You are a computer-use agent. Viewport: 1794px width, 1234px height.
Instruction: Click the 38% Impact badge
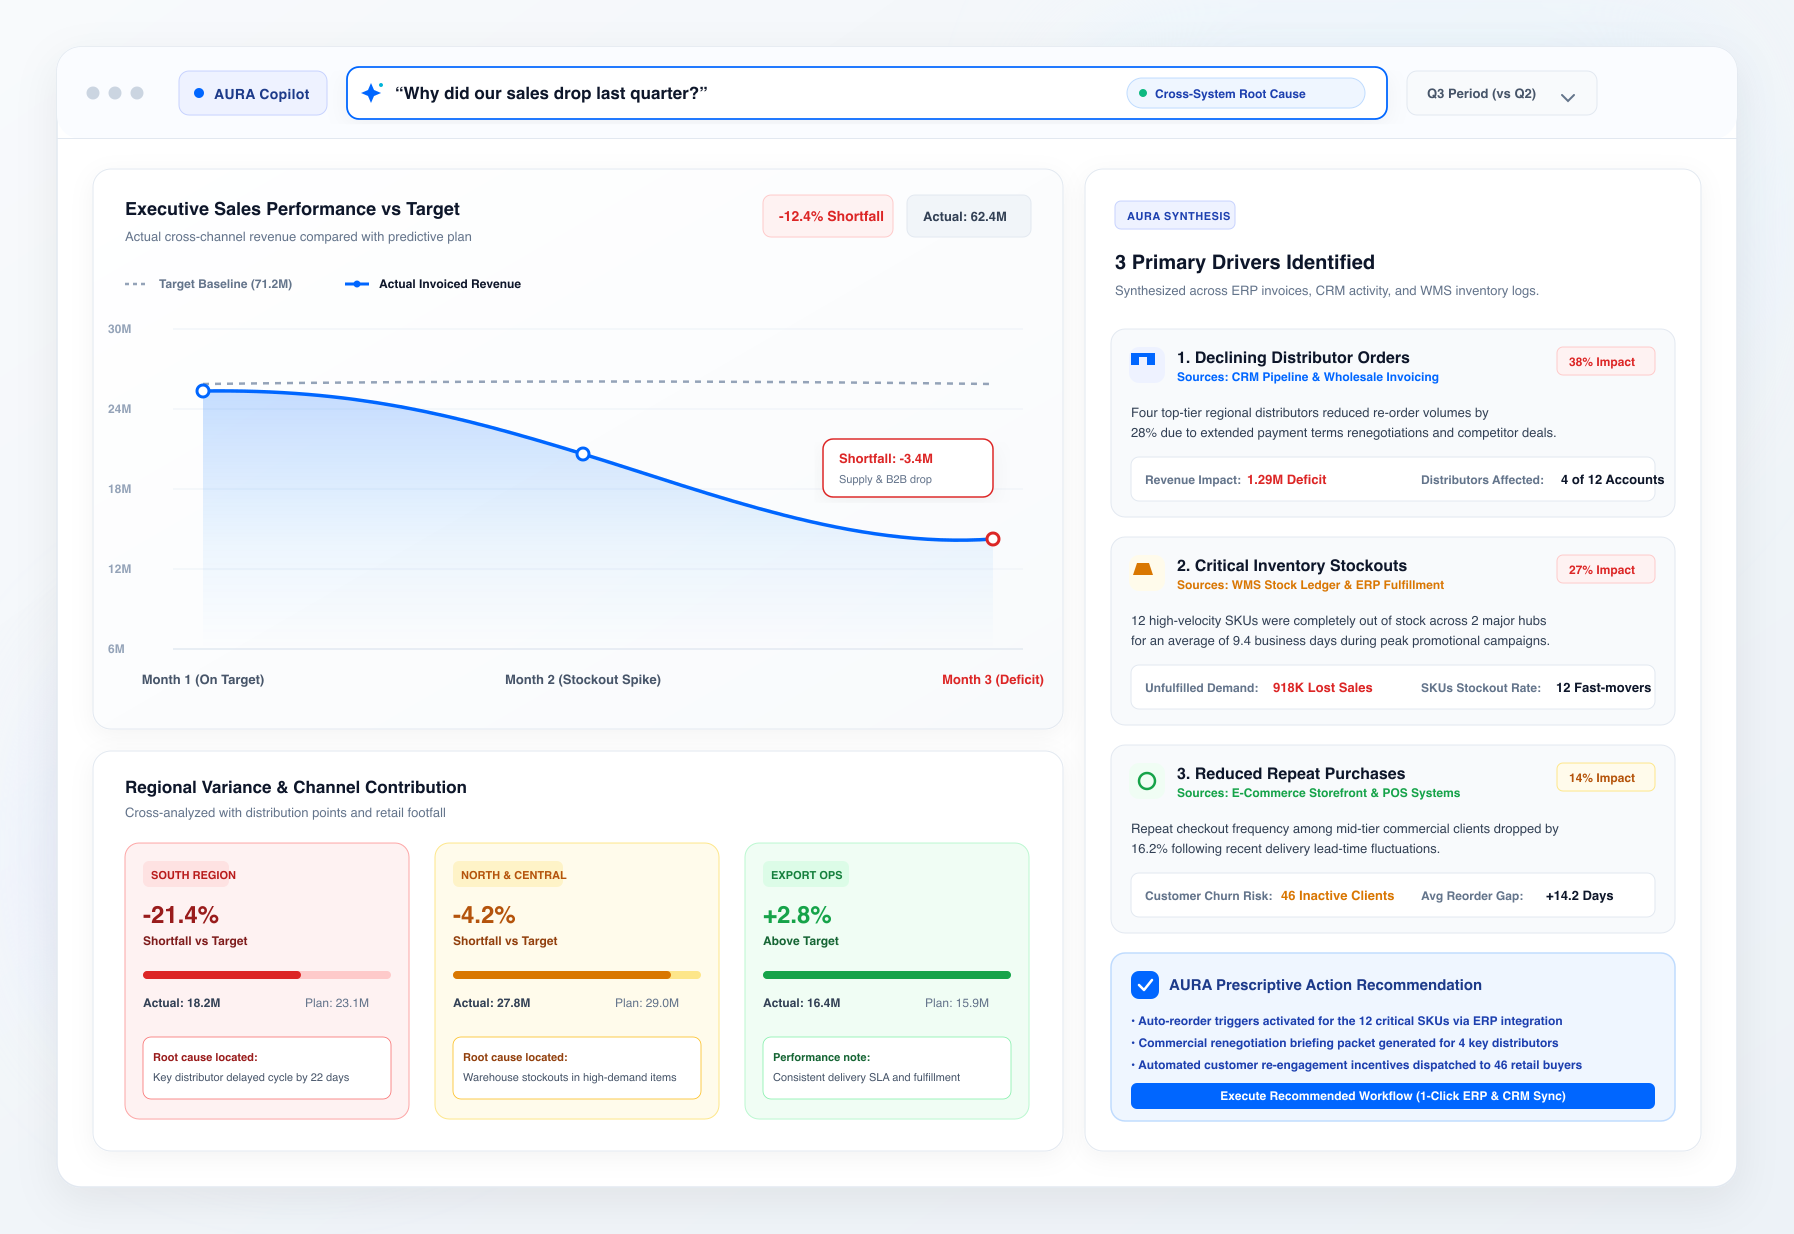[1605, 362]
